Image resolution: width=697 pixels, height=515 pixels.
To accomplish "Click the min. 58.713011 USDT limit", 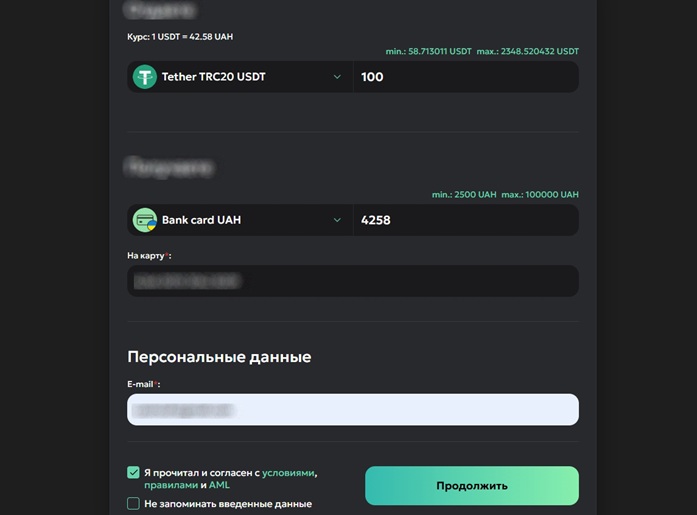I will (428, 51).
